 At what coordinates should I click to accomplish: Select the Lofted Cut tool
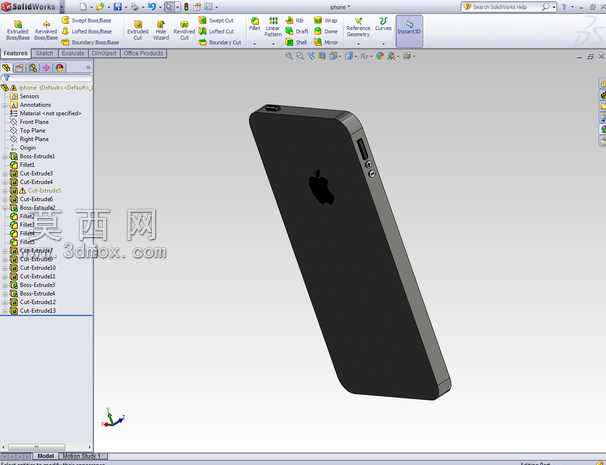click(217, 31)
